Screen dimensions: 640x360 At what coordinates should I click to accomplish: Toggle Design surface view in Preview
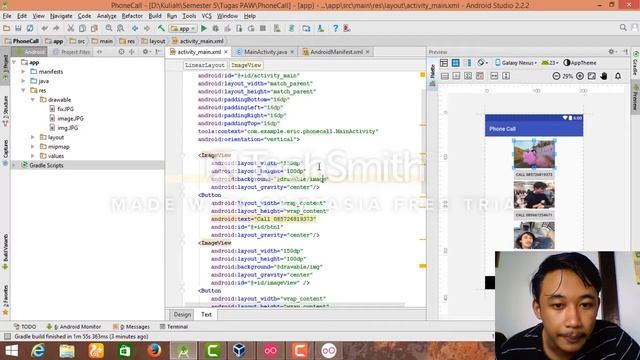(x=444, y=62)
